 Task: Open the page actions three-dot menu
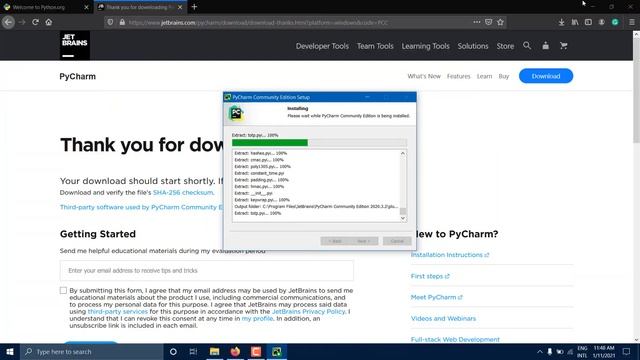click(x=477, y=22)
